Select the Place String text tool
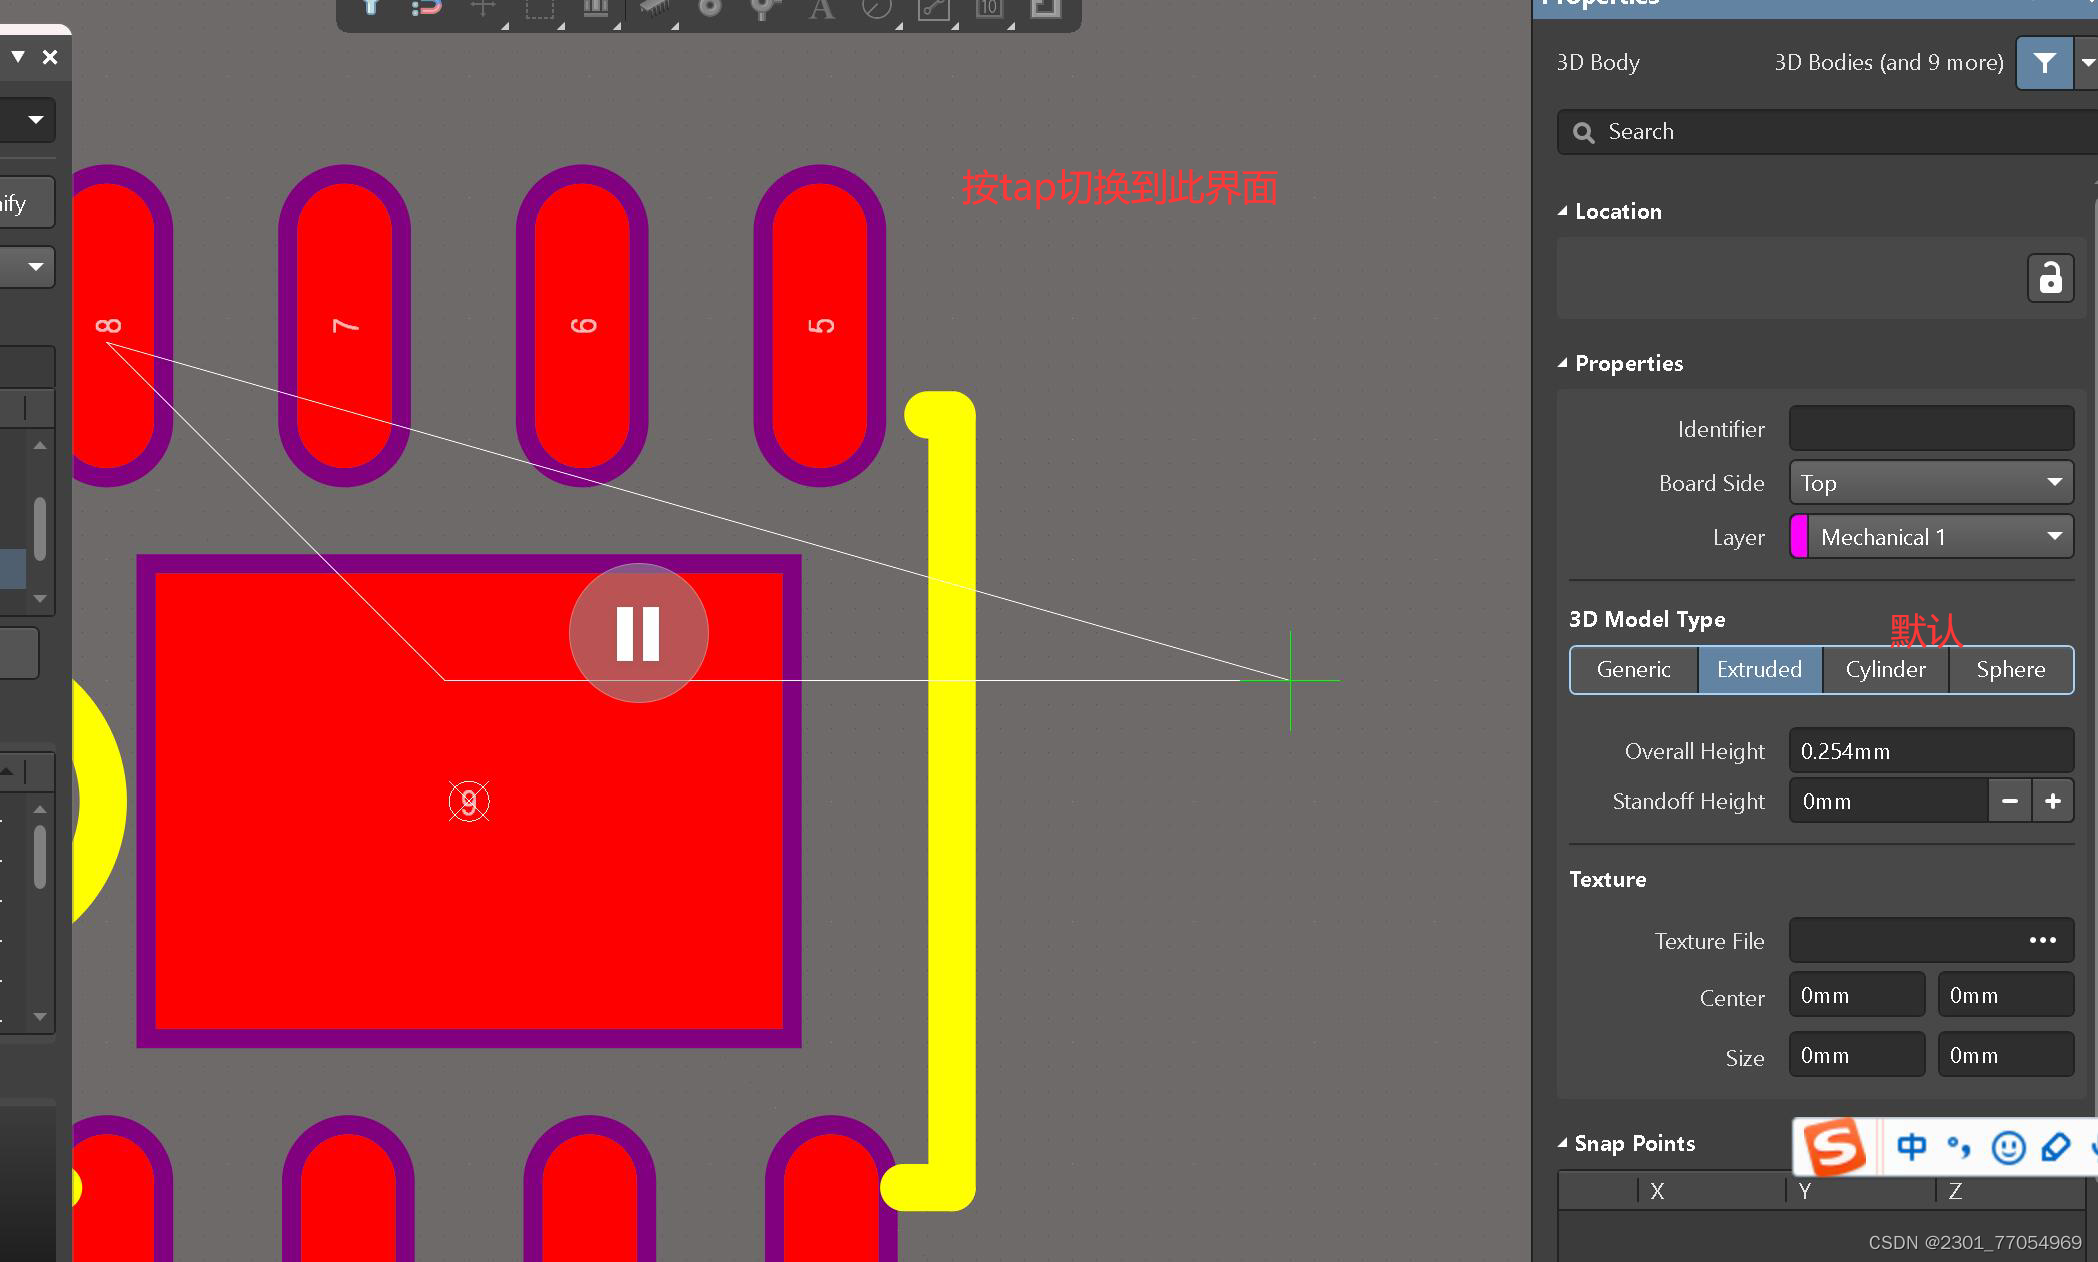 [x=821, y=10]
